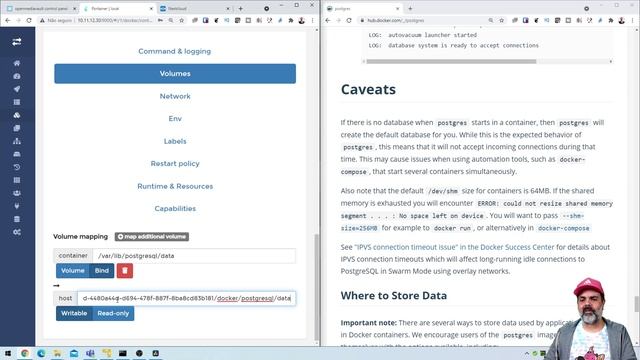This screenshot has height=360, width=640.
Task: Open the Endpoints plug icon in sidebar
Action: click(x=17, y=206)
